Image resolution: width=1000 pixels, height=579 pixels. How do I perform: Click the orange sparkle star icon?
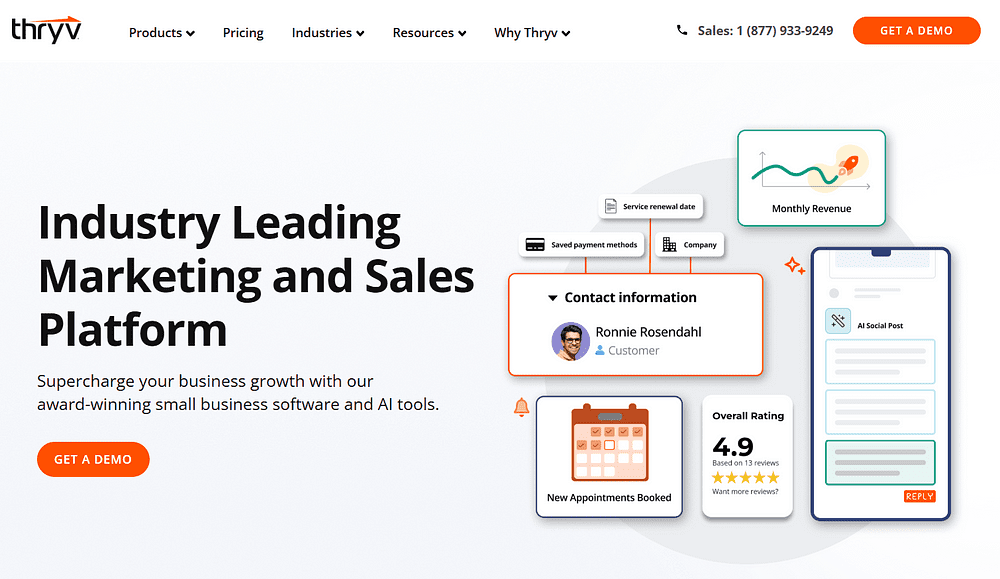pos(795,265)
